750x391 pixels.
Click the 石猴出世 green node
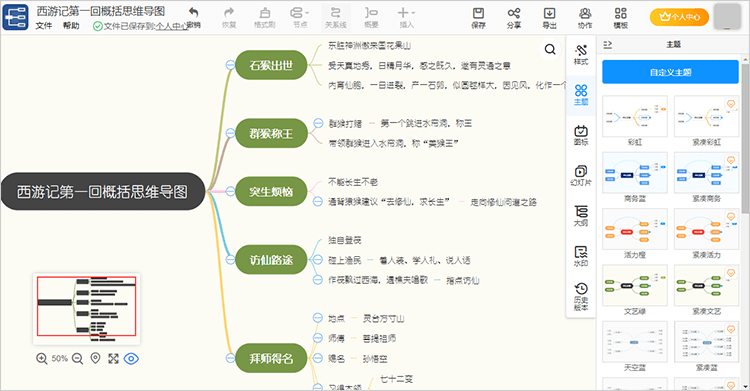[x=271, y=65]
